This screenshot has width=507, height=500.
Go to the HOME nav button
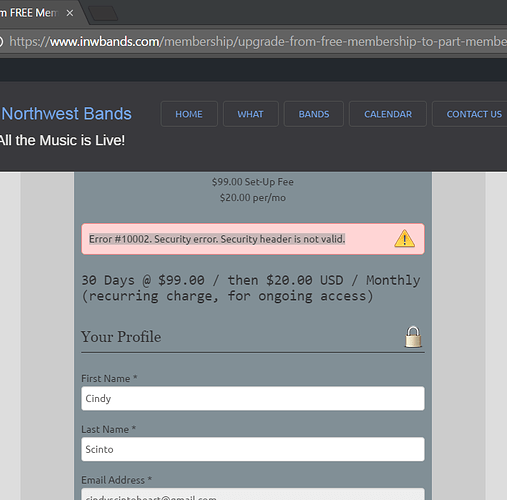(189, 114)
